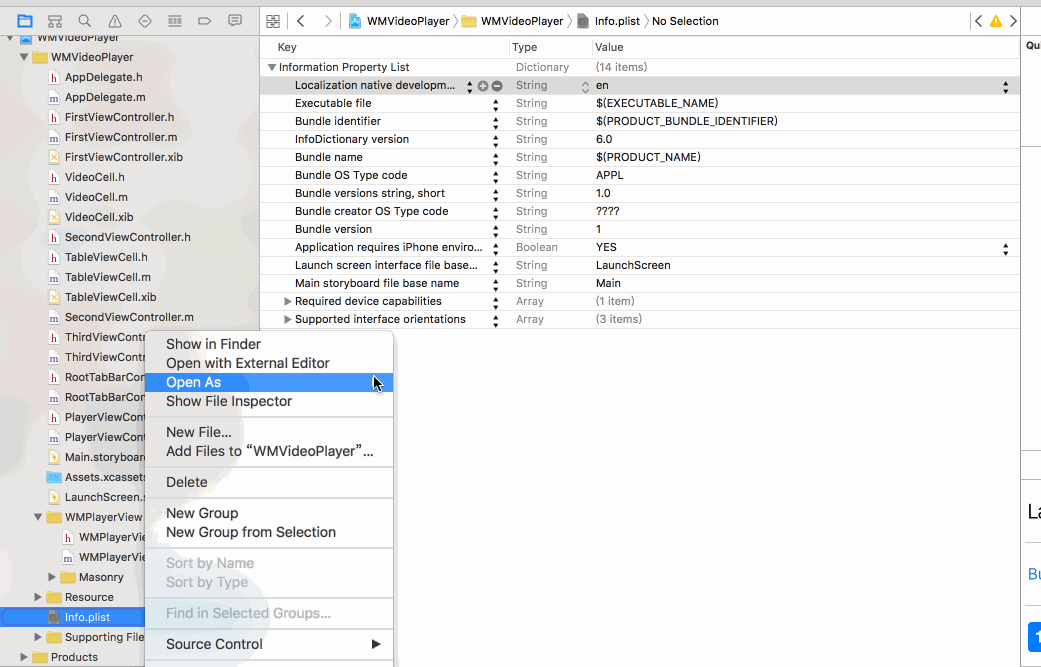Screen dimensions: 1041x667
Task: Expand Supported interface orientations array
Action: tap(287, 319)
